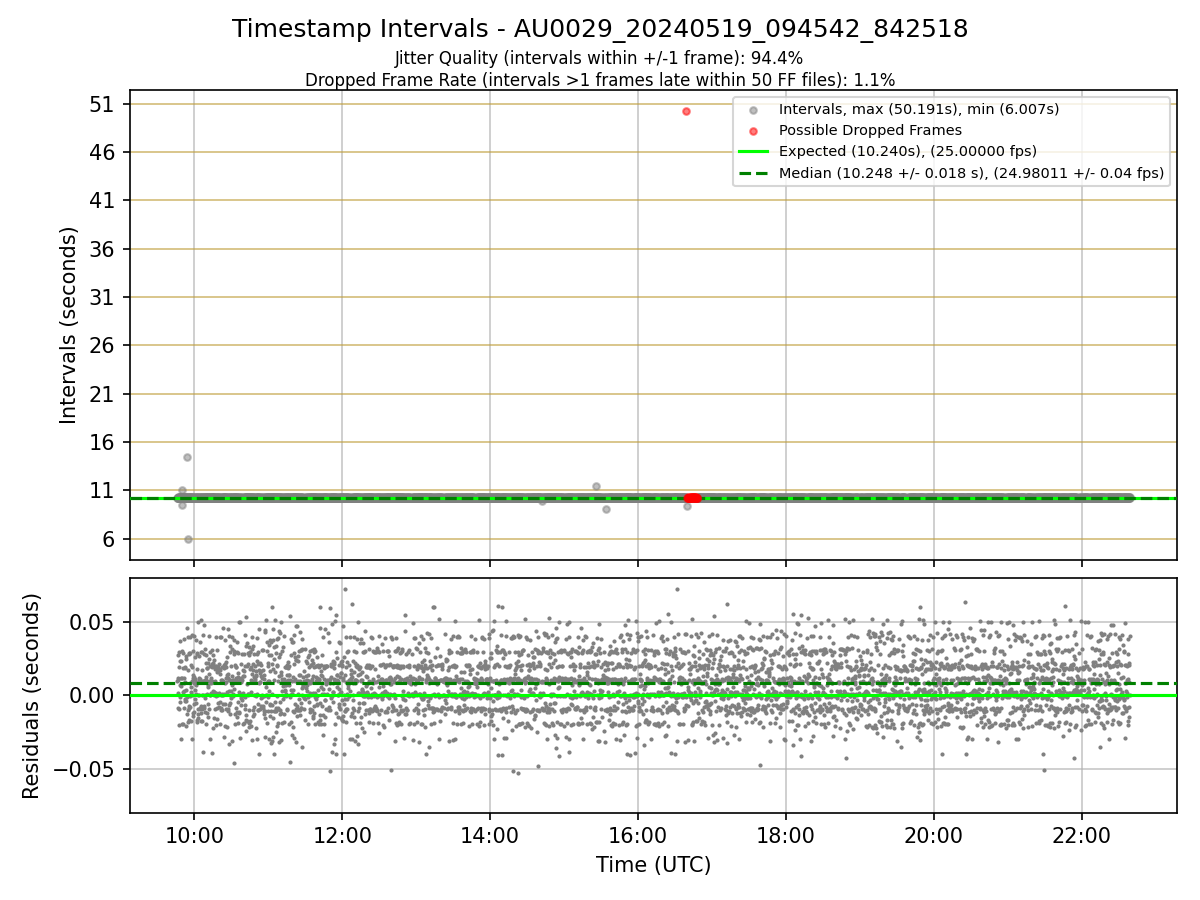Click the '46' tick on intervals axis

103,152
